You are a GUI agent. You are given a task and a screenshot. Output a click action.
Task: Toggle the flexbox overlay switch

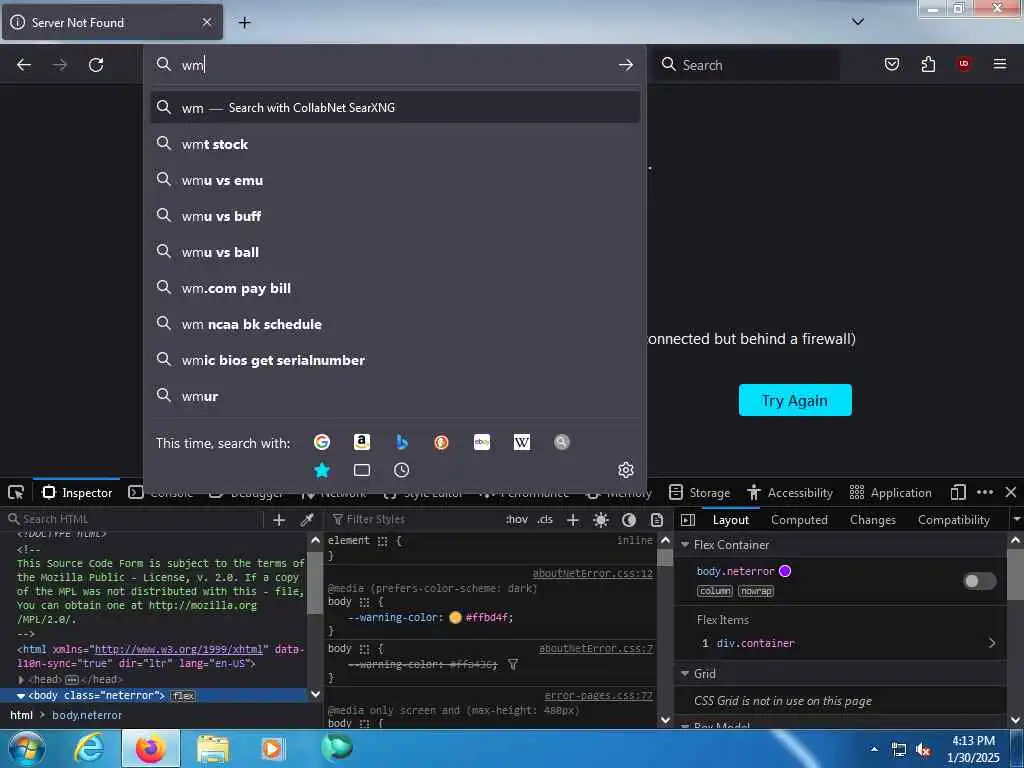[x=980, y=581]
